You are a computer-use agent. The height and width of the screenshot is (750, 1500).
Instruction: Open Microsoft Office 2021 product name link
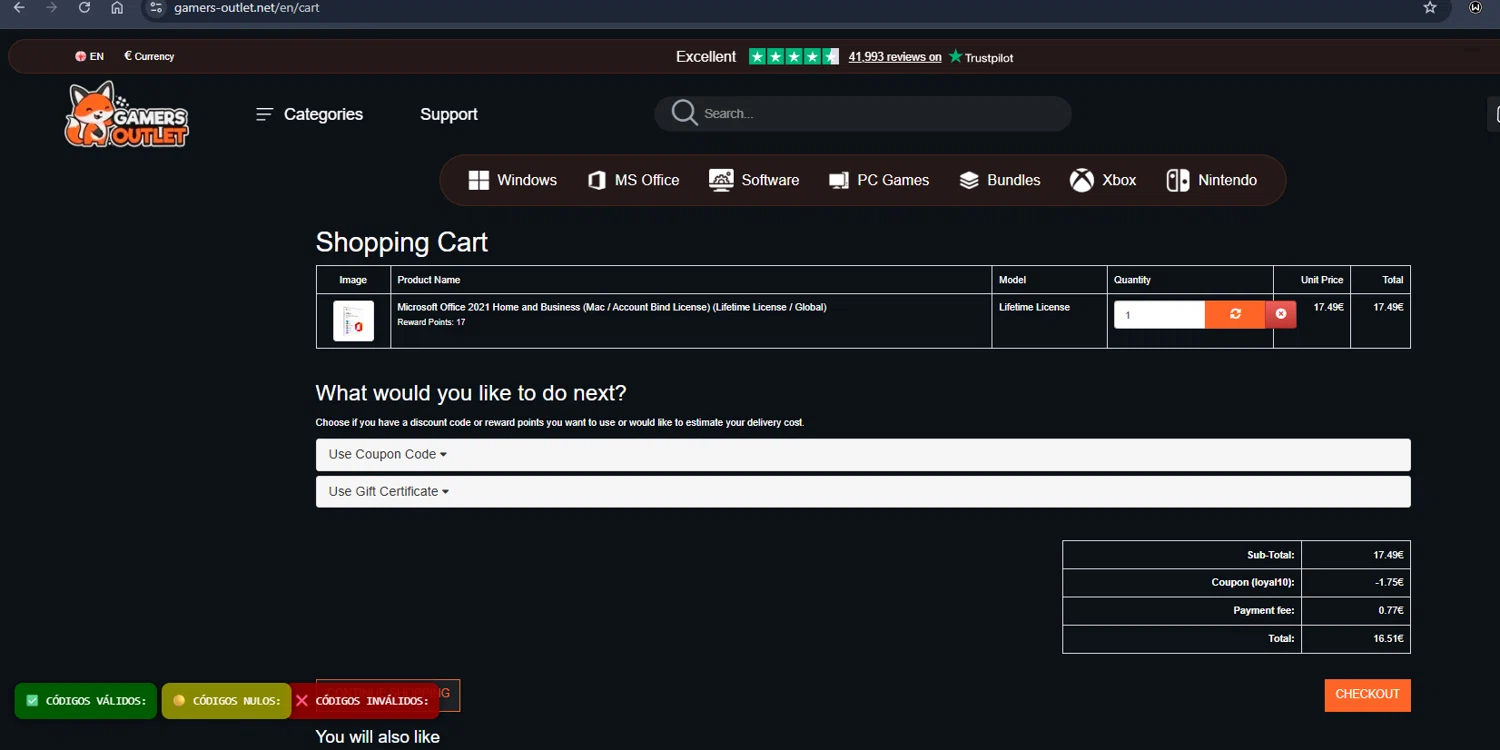[x=612, y=307]
